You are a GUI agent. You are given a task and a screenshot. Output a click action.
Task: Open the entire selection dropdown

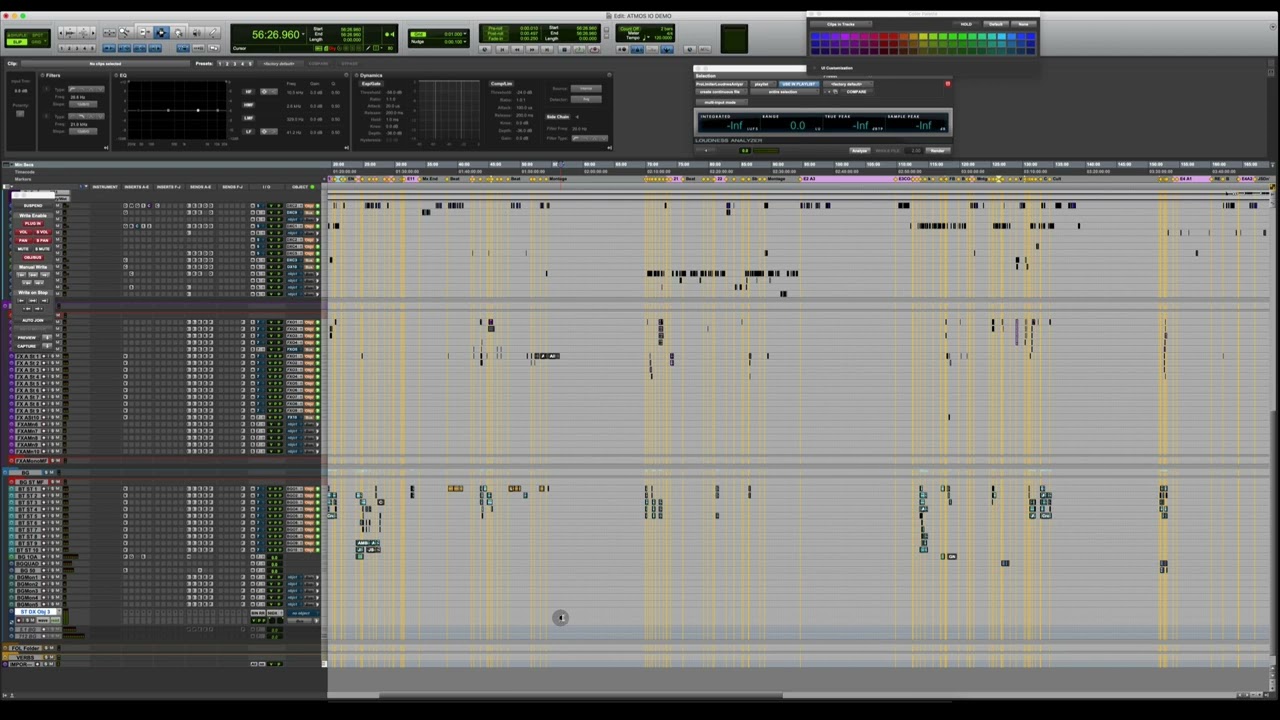[783, 92]
